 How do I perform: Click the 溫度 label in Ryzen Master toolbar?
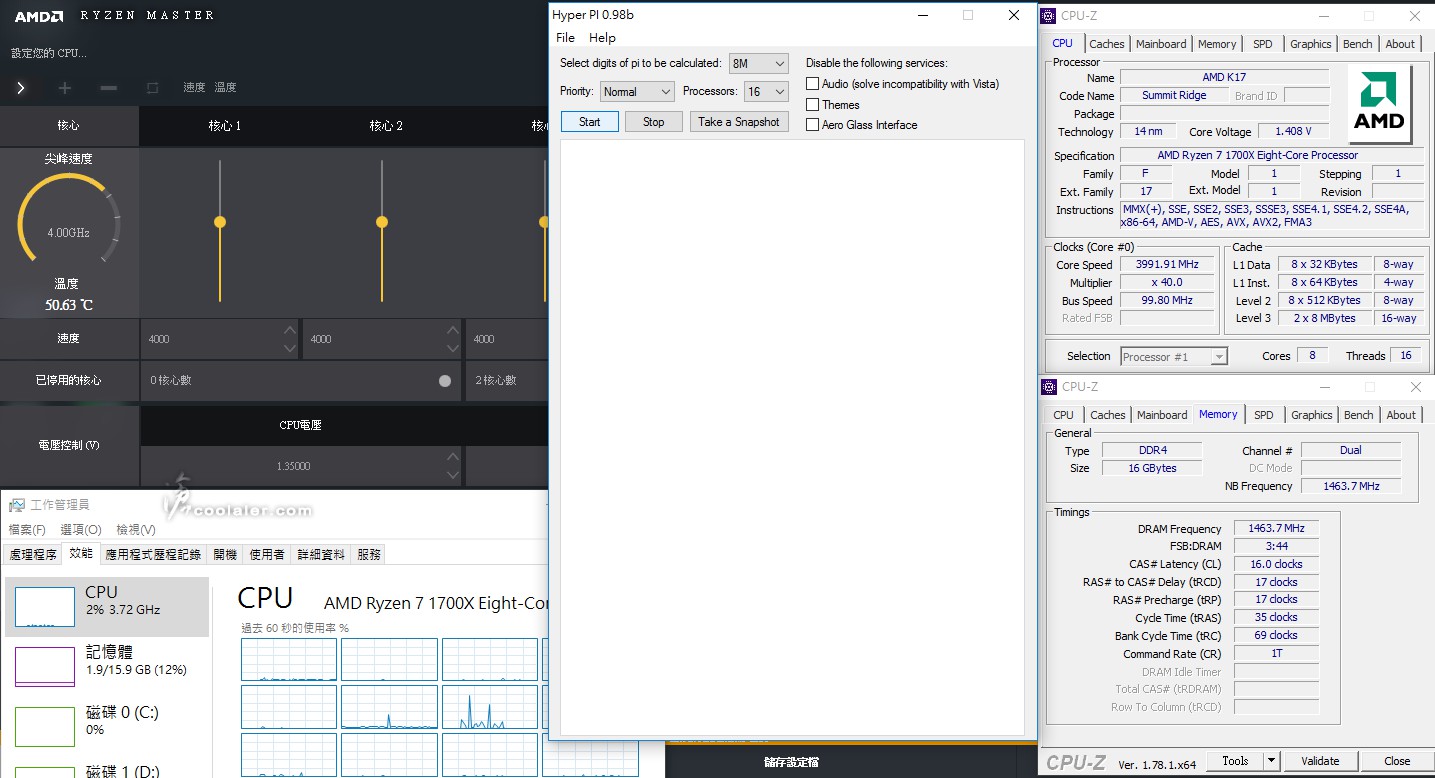tap(226, 88)
